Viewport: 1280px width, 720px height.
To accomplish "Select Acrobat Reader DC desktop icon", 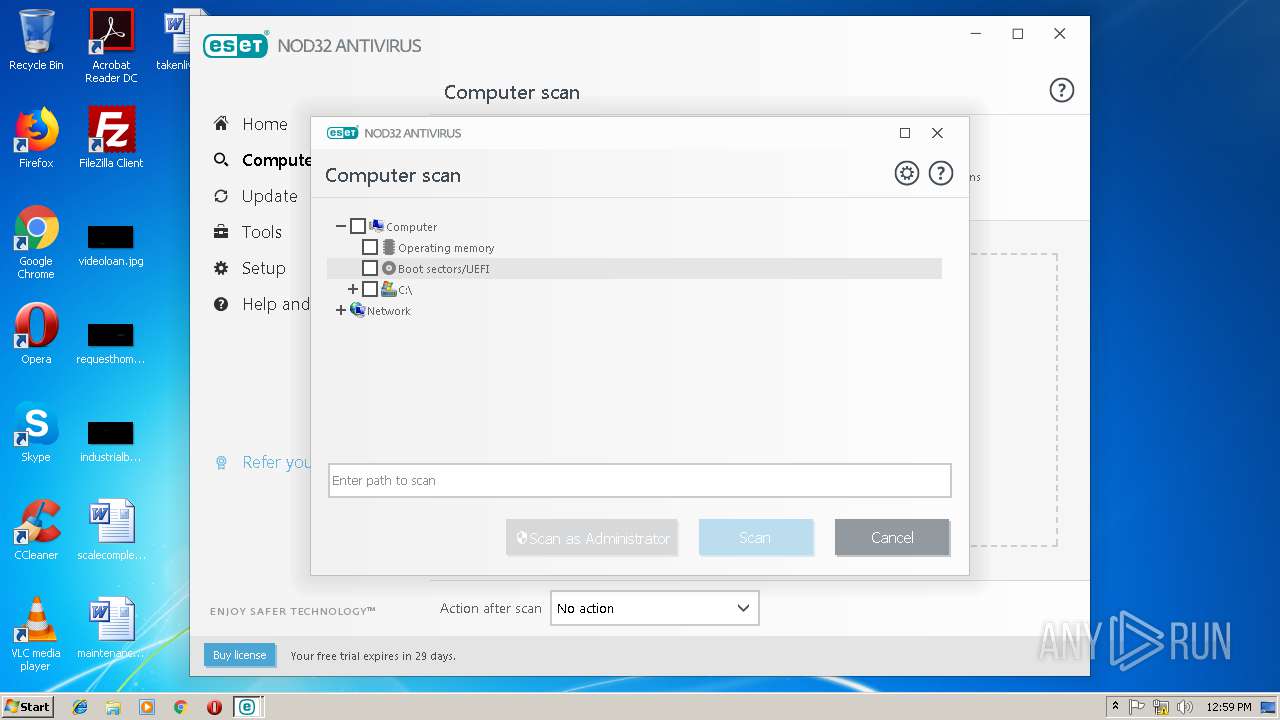I will tap(111, 46).
